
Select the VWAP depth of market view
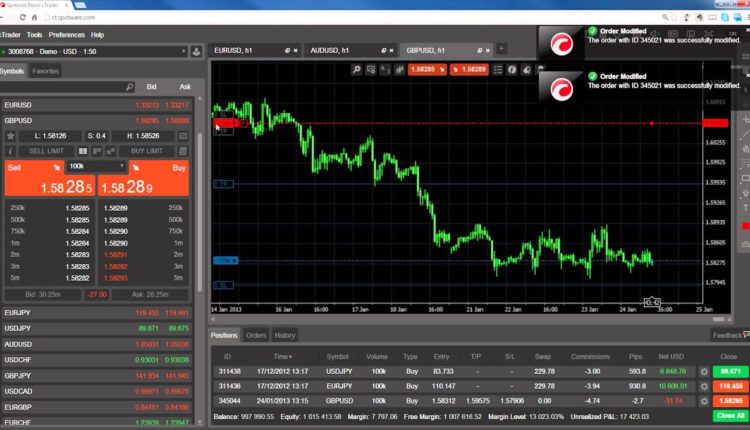(x=110, y=151)
